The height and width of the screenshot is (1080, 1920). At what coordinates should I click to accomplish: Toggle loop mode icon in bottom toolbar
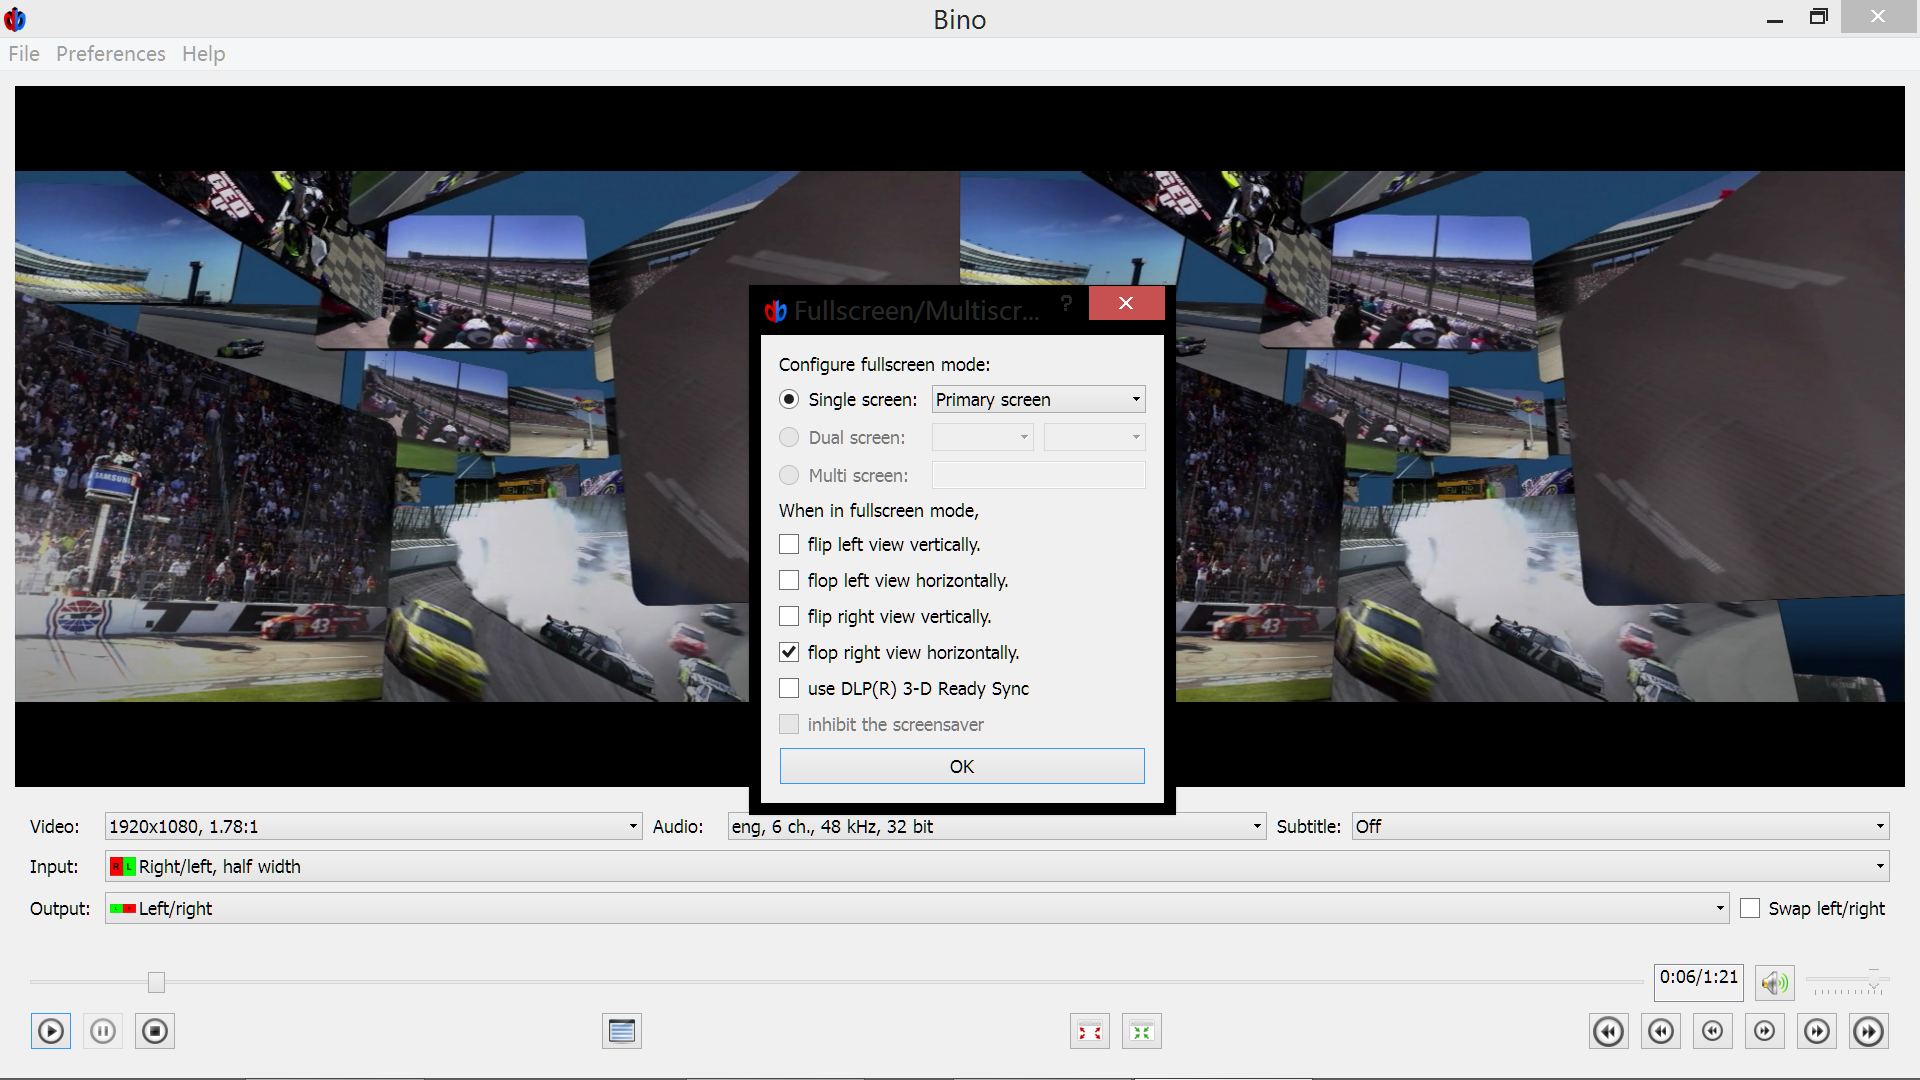[622, 1031]
